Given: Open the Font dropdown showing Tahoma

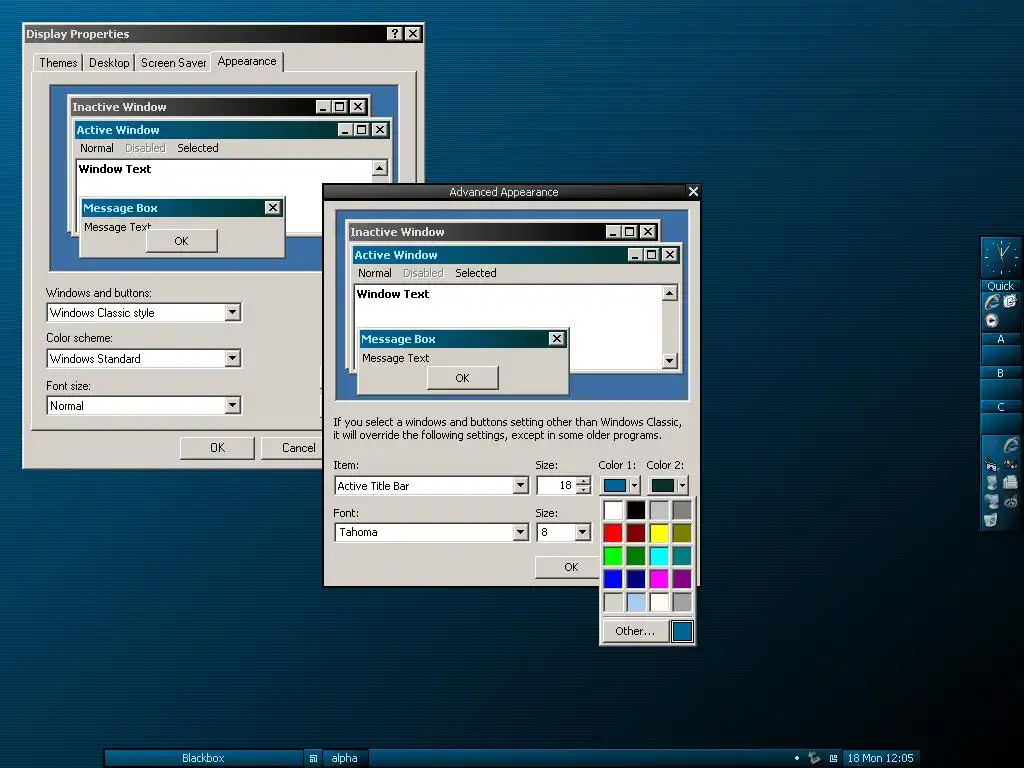Looking at the screenshot, I should click(520, 532).
